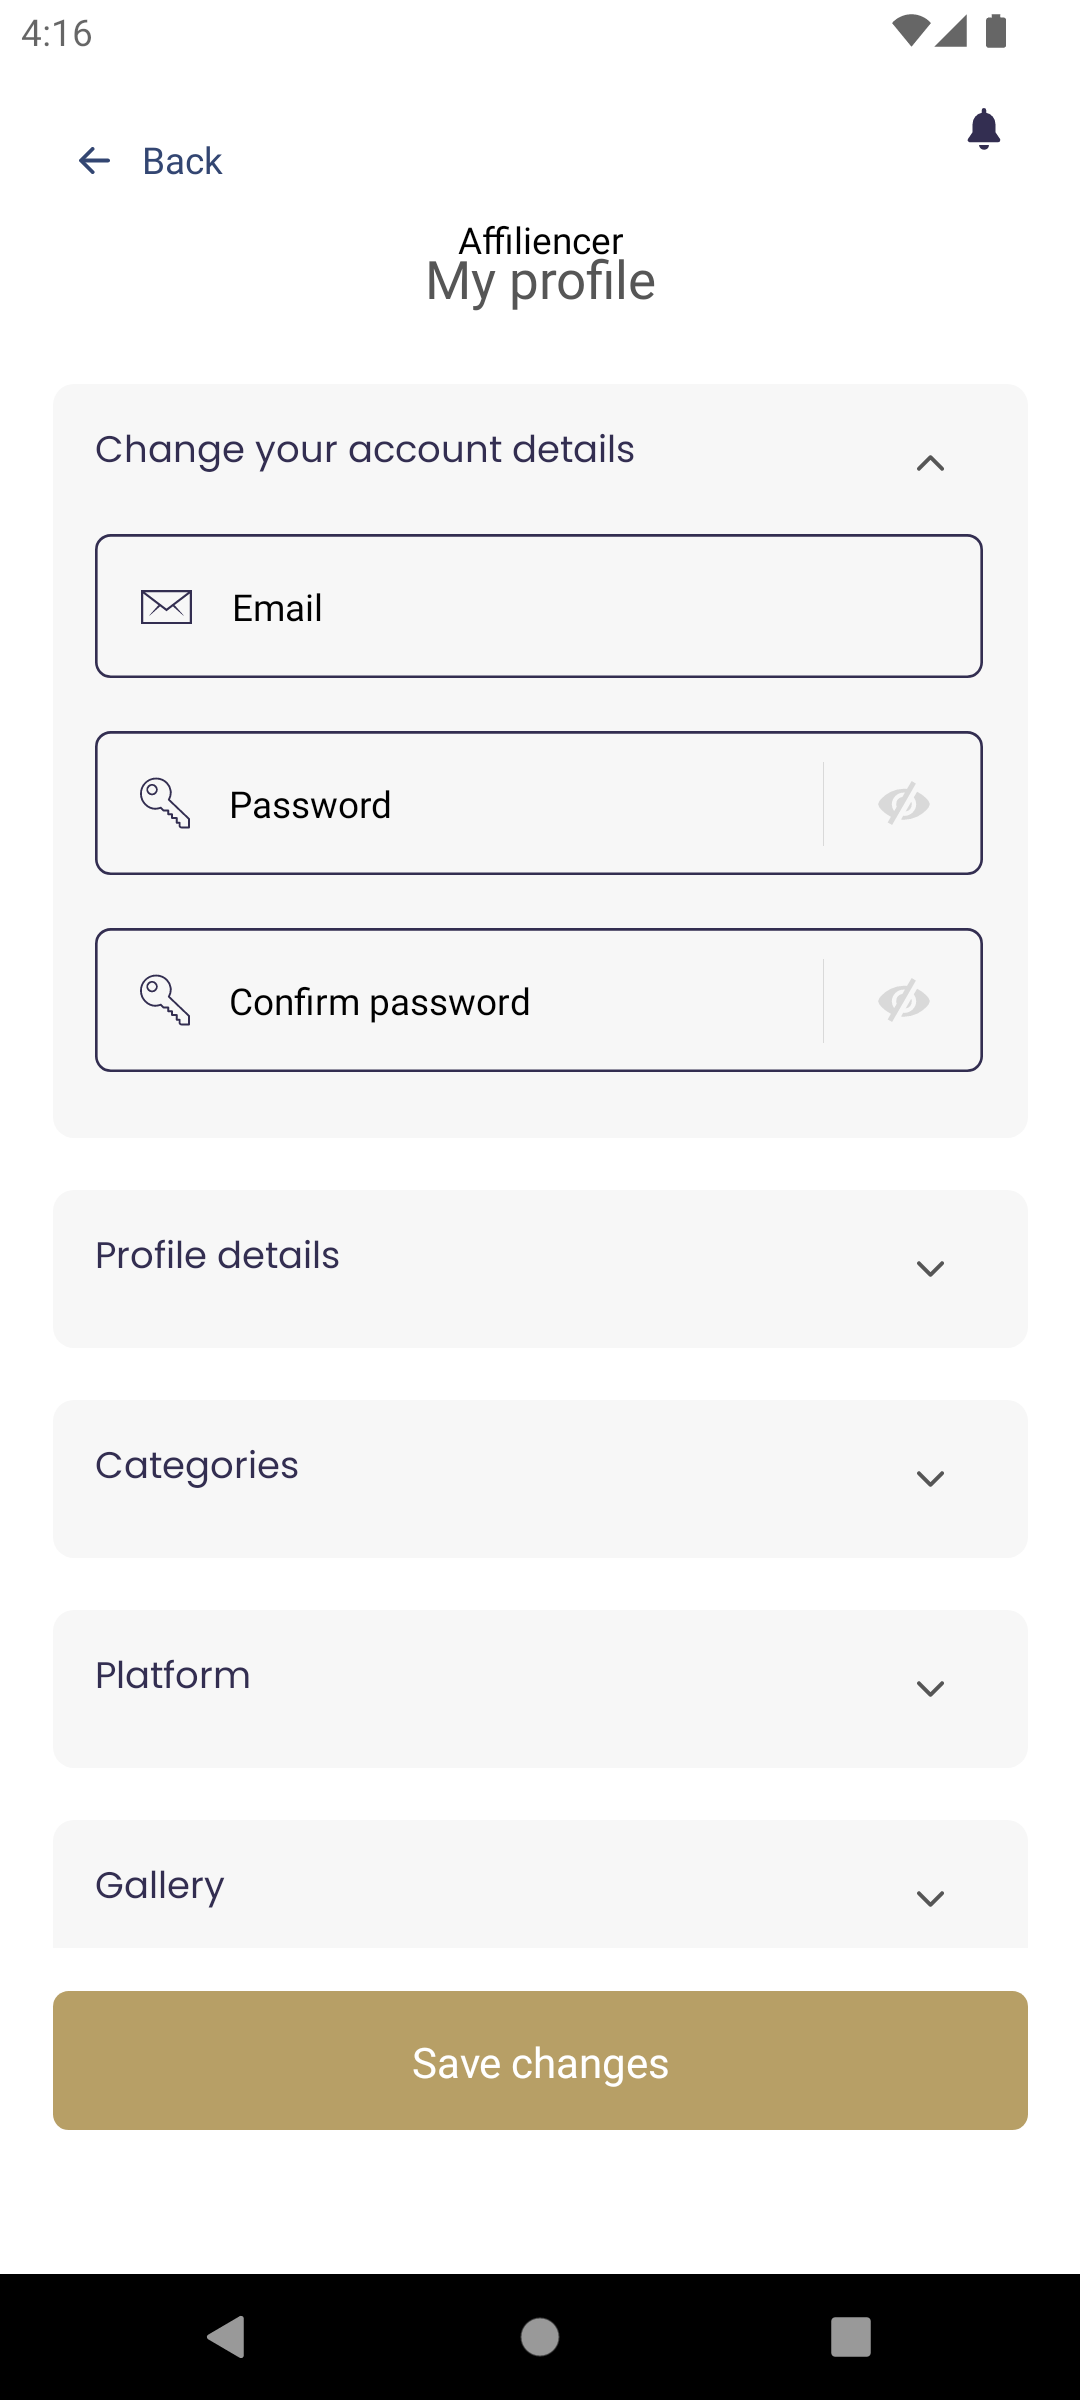The height and width of the screenshot is (2400, 1080).
Task: Click the Save changes button
Action: (x=540, y=2060)
